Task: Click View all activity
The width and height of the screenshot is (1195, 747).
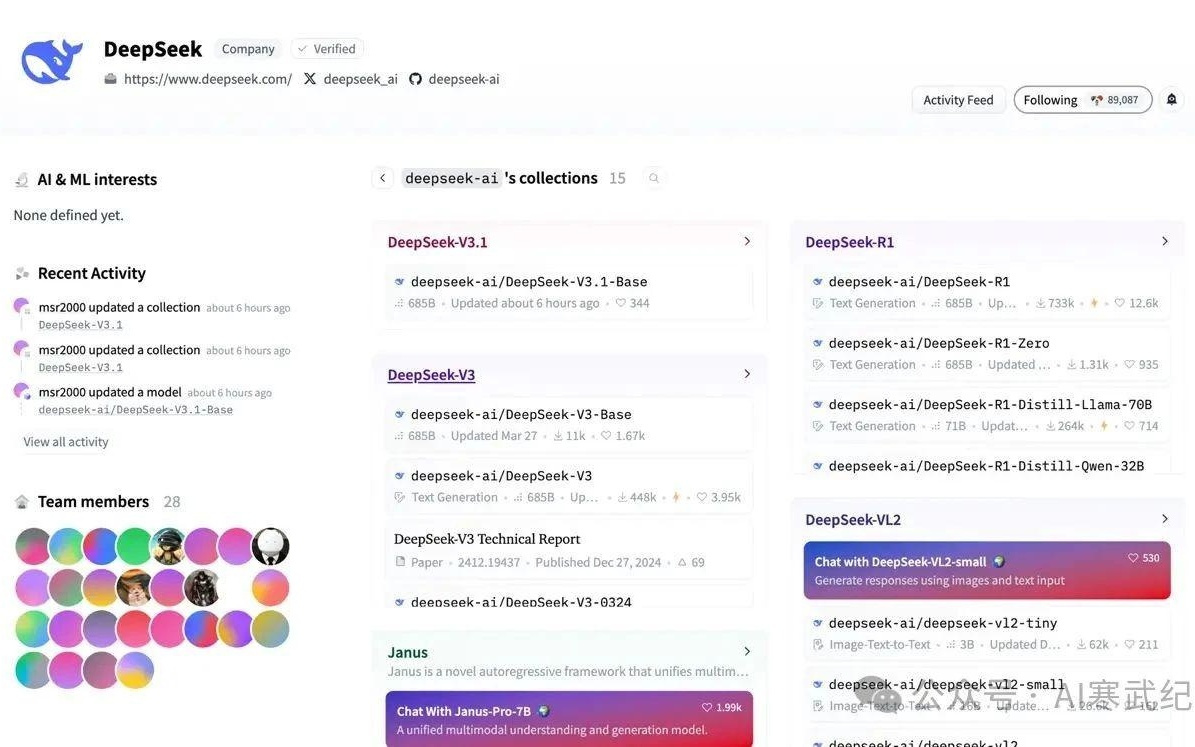Action: tap(66, 442)
